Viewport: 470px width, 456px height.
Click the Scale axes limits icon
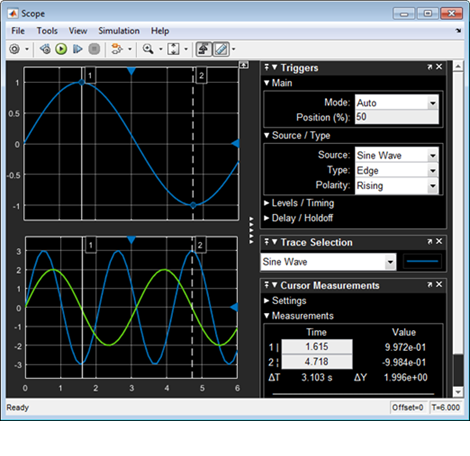(173, 49)
